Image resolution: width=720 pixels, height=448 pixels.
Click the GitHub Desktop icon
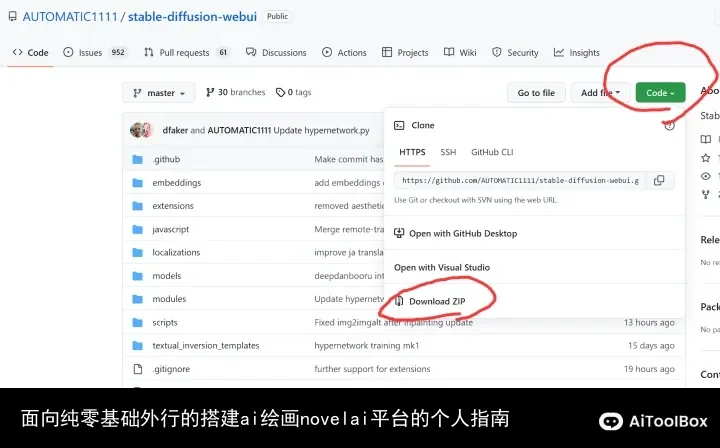[x=399, y=233]
